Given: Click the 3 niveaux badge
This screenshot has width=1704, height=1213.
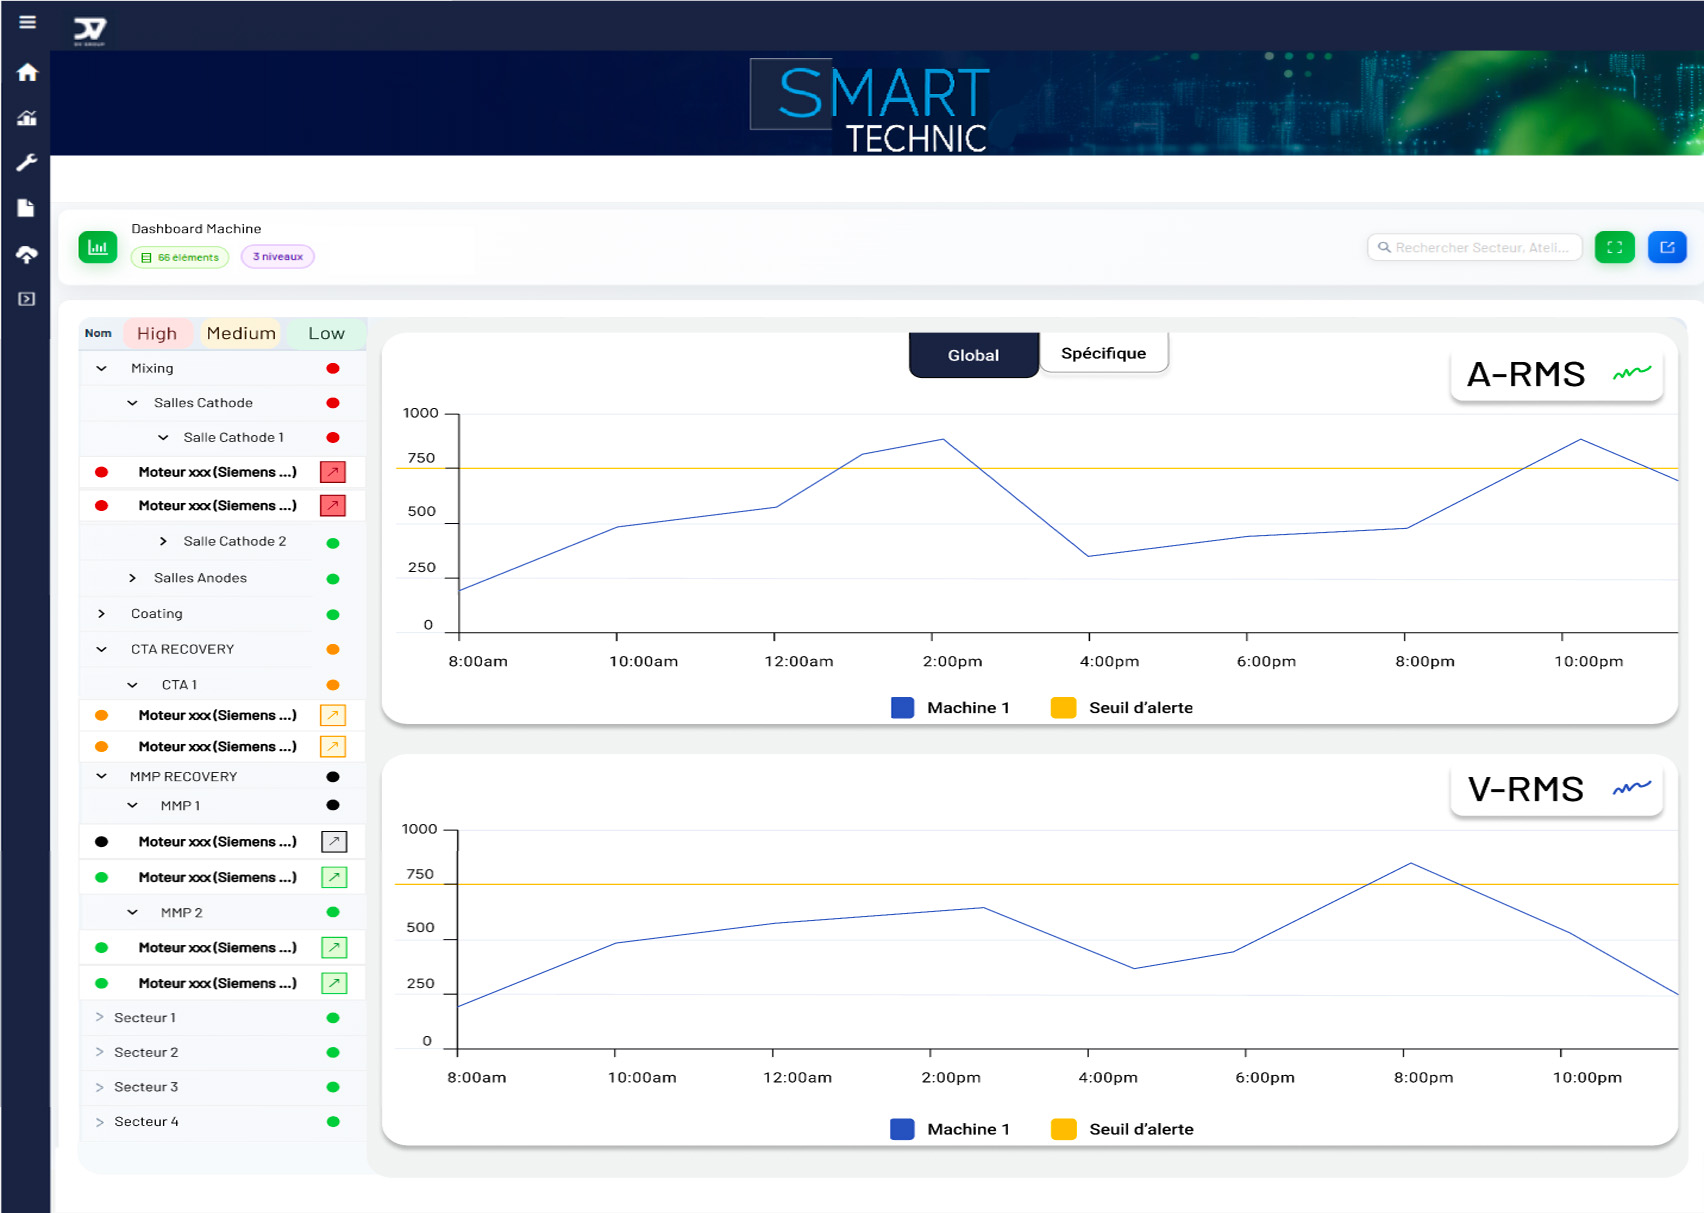Looking at the screenshot, I should pos(278,257).
